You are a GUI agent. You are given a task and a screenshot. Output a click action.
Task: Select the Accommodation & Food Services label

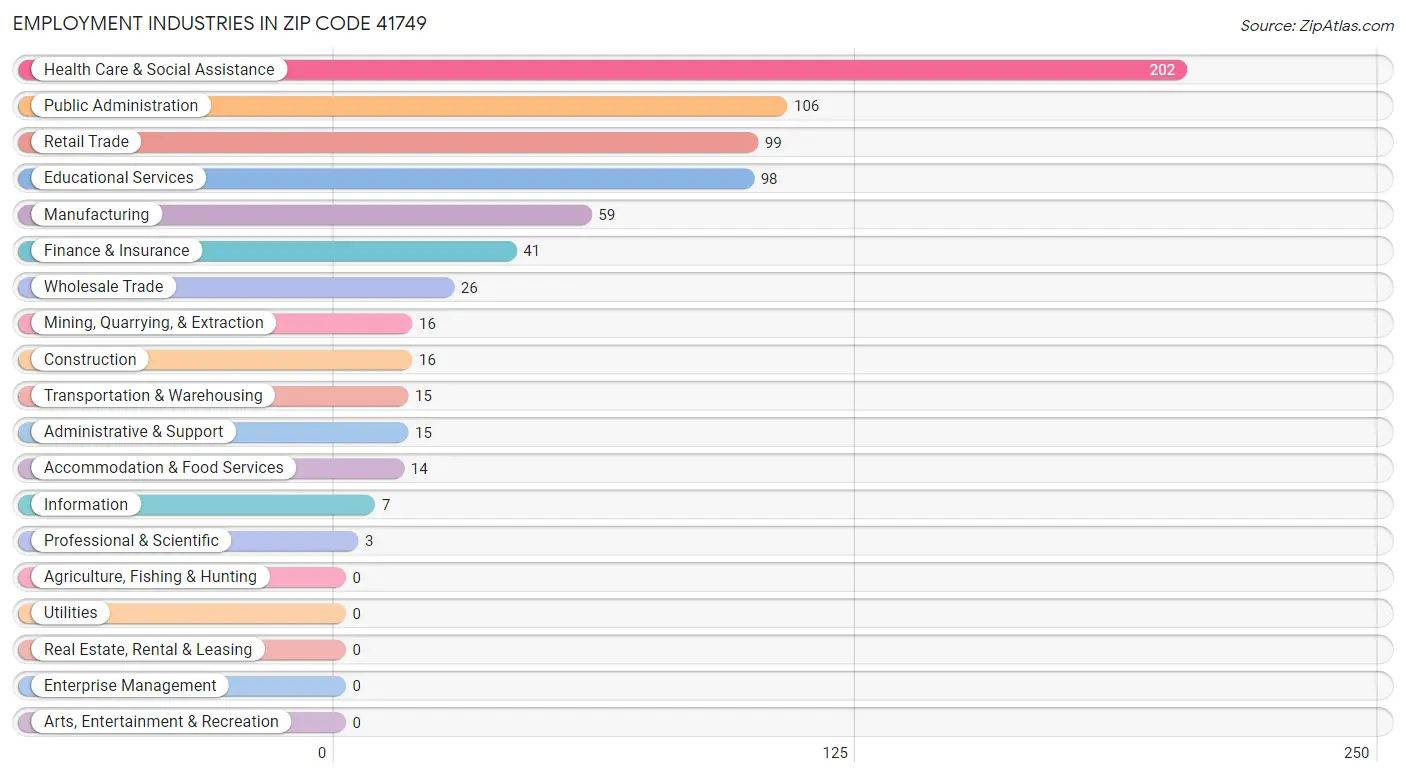(164, 467)
